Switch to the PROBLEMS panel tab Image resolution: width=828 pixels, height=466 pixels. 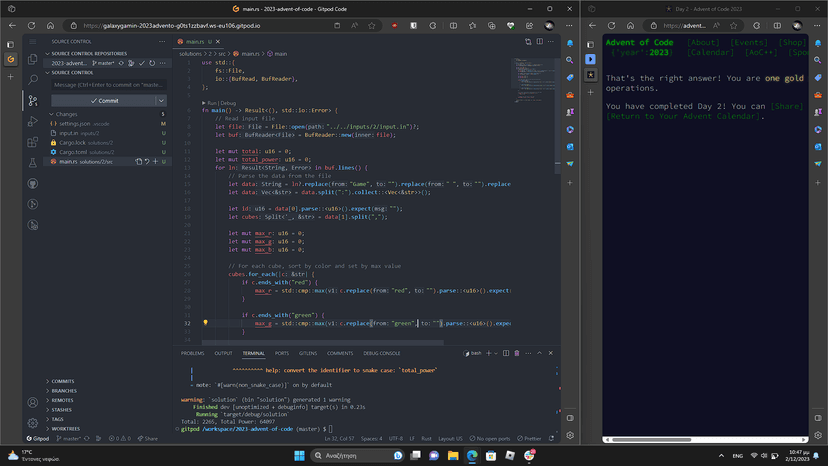pyautogui.click(x=192, y=353)
